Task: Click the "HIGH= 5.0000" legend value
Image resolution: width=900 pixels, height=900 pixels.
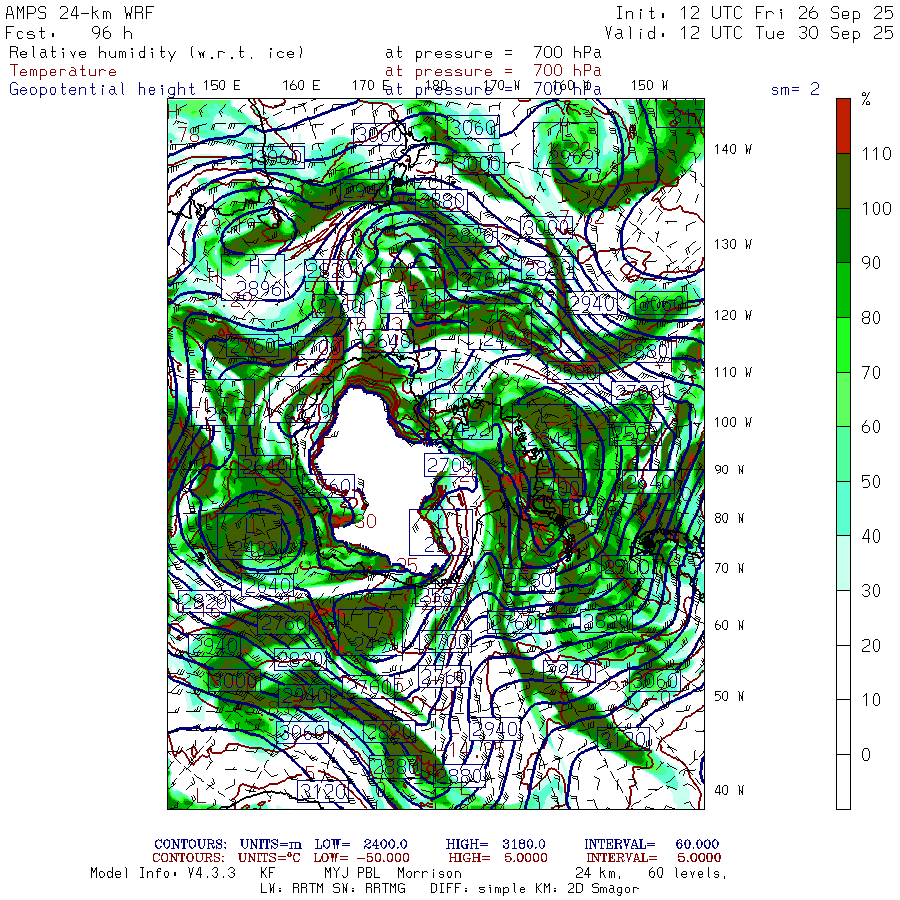Action: point(498,858)
